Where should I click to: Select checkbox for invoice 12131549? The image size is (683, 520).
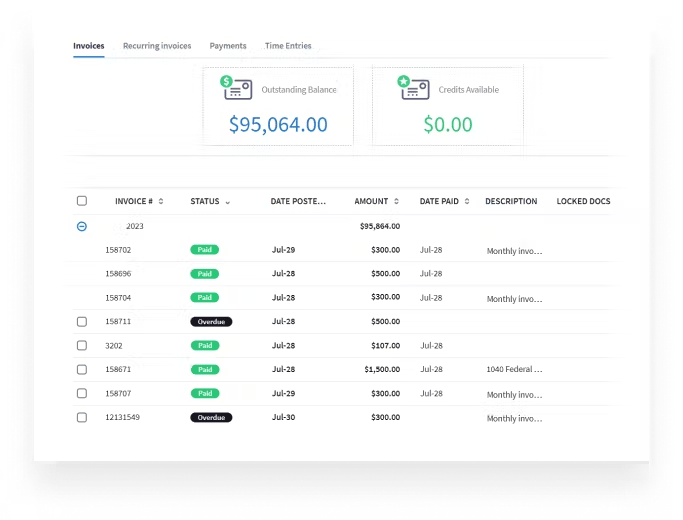[x=82, y=418]
